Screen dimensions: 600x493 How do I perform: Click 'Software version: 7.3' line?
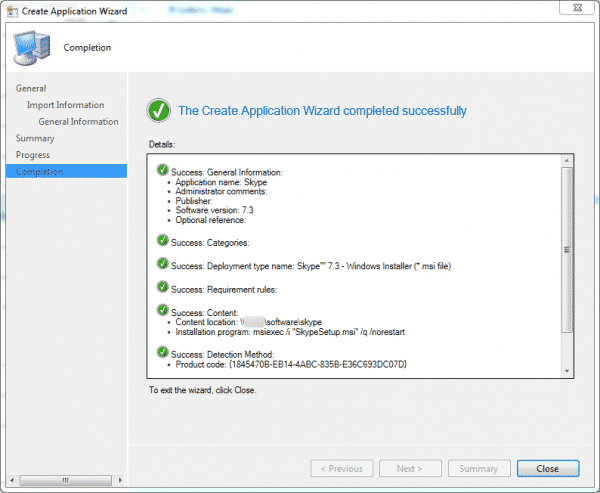pyautogui.click(x=214, y=210)
